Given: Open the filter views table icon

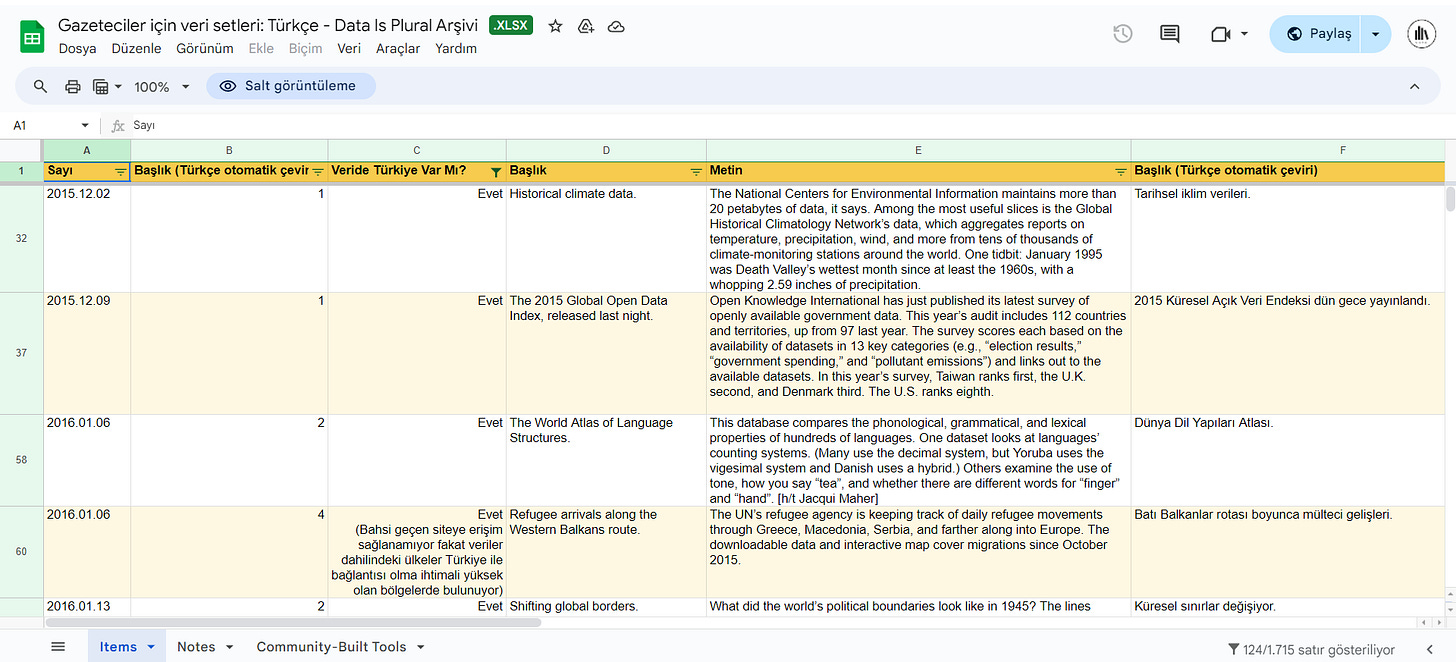Looking at the screenshot, I should tap(100, 87).
